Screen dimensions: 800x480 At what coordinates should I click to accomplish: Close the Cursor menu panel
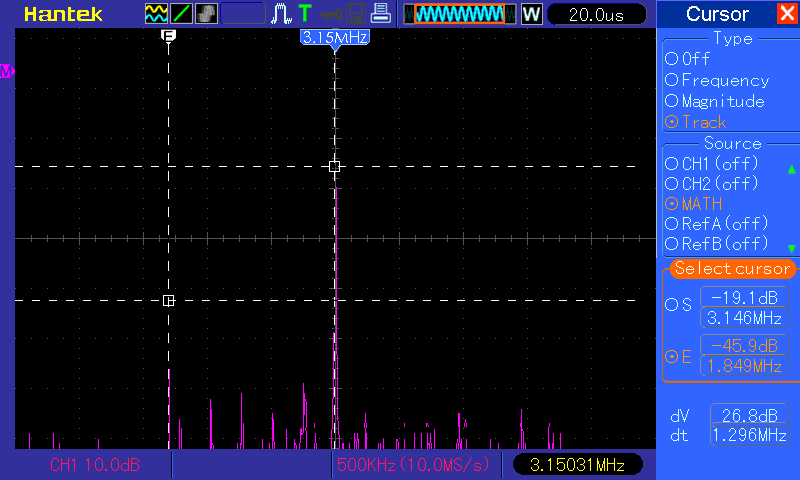[786, 14]
